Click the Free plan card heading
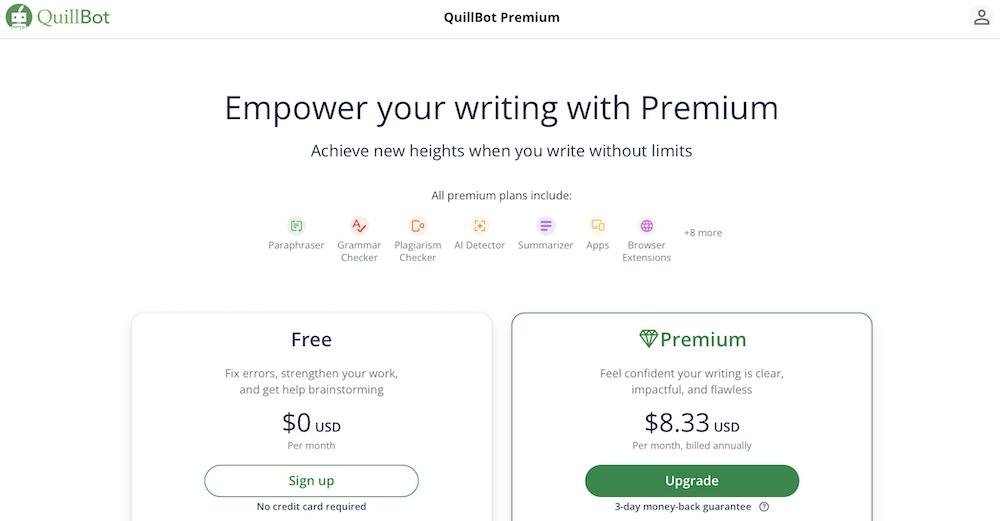Image resolution: width=1000 pixels, height=521 pixels. click(x=311, y=340)
